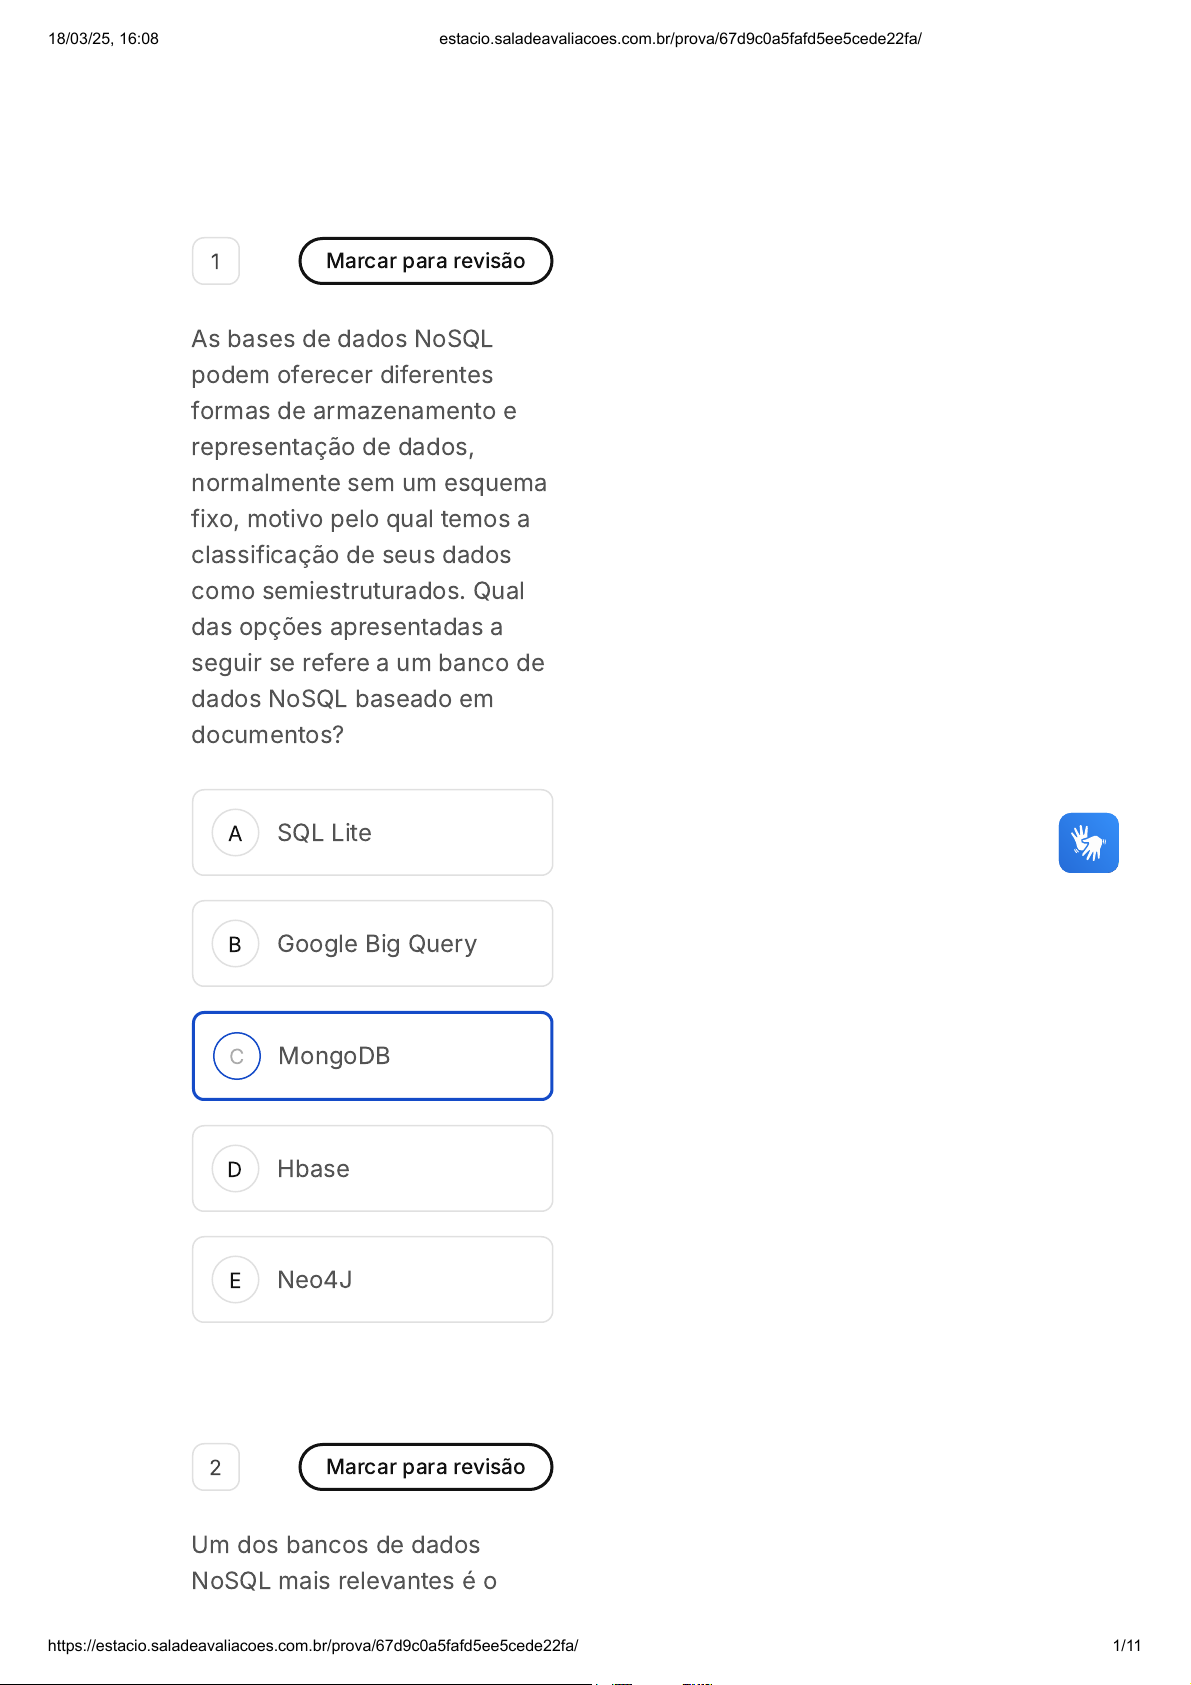Click the page URL in the header
The image size is (1191, 1685).
pyautogui.click(x=680, y=39)
